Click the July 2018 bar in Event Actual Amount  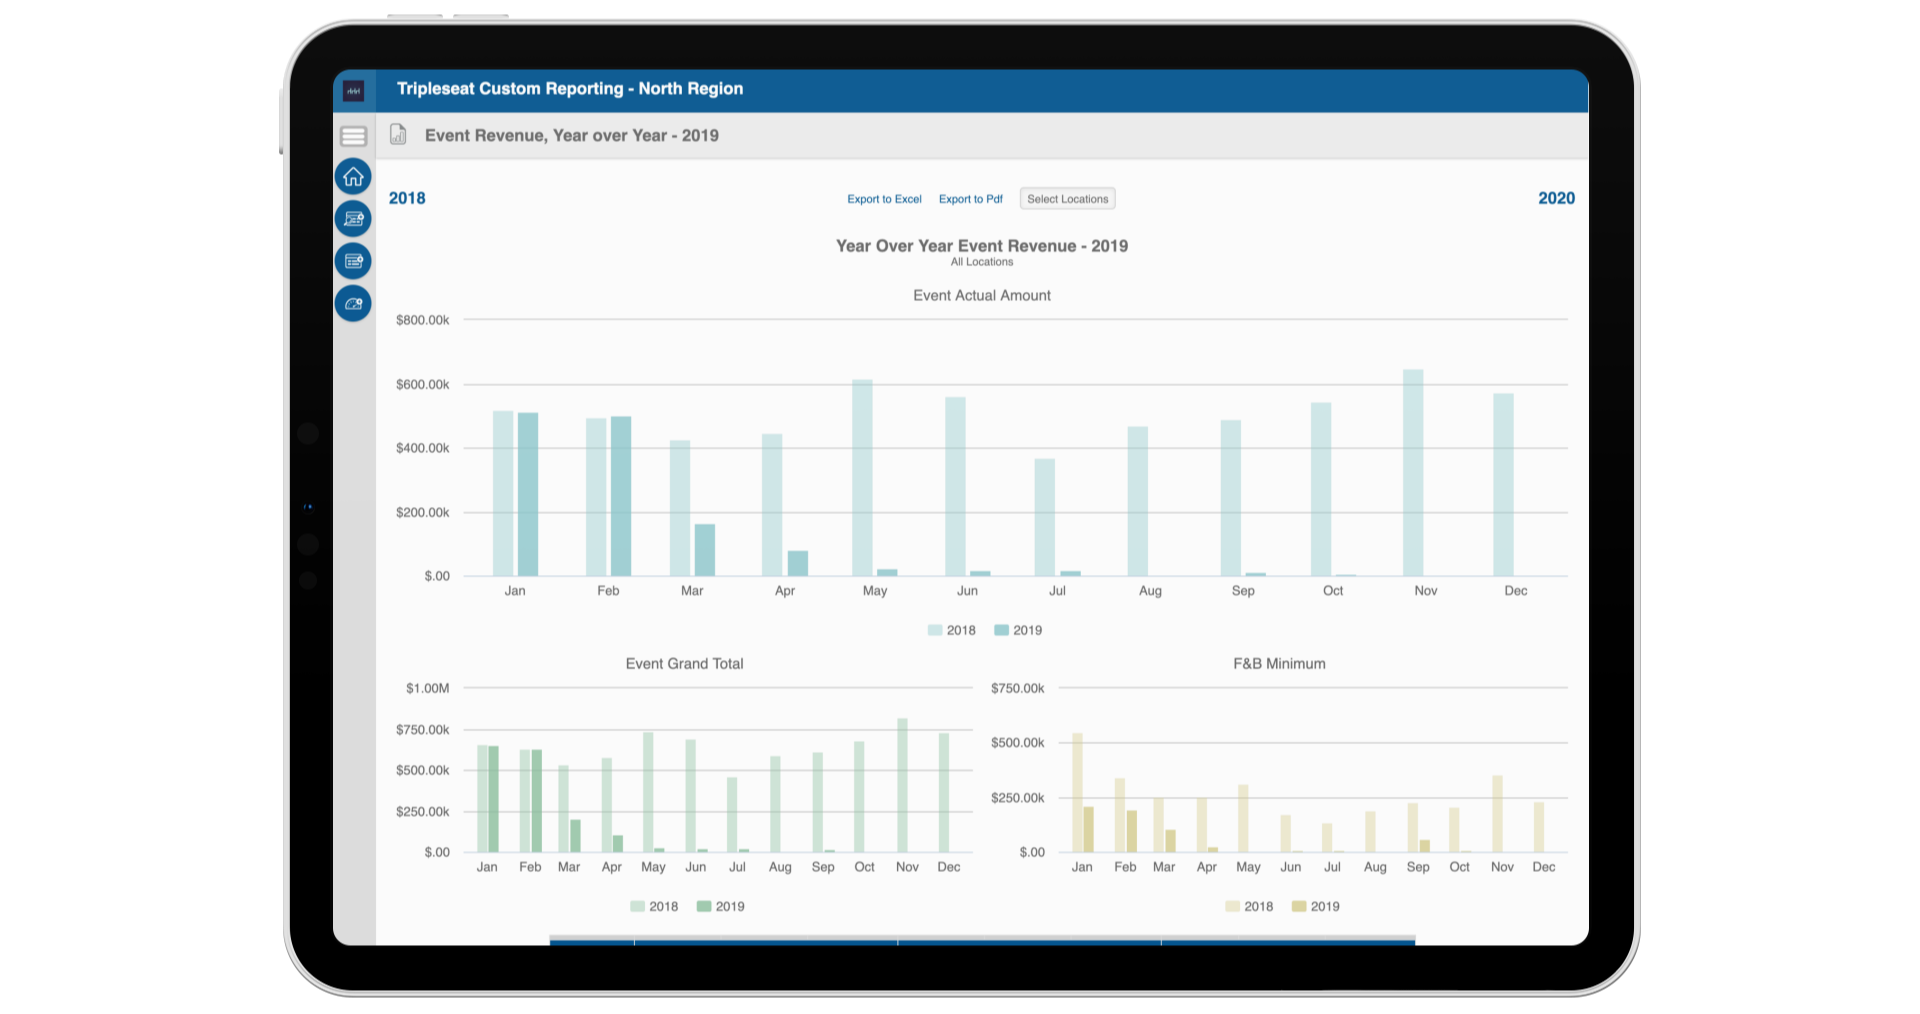point(1045,517)
